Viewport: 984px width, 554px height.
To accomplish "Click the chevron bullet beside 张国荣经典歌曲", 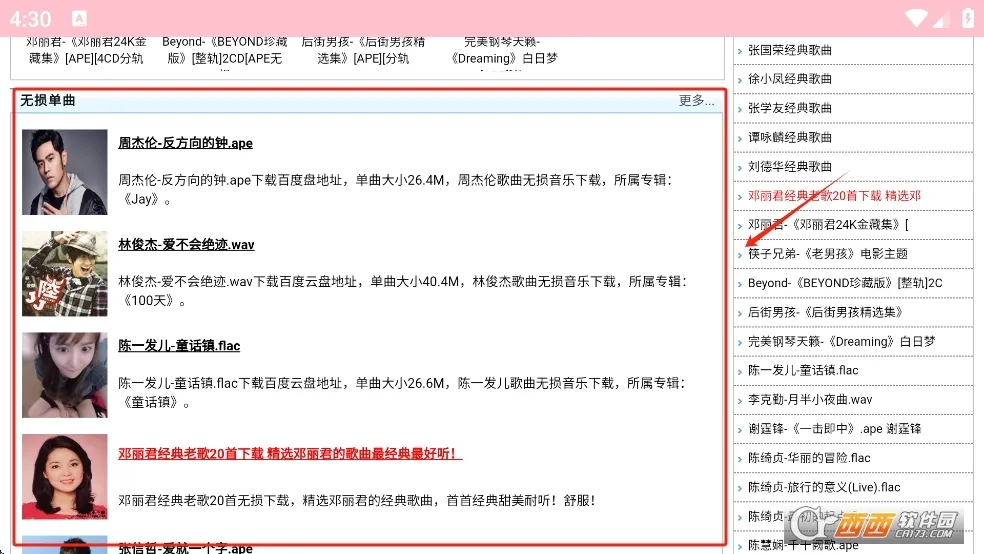I will pos(740,51).
